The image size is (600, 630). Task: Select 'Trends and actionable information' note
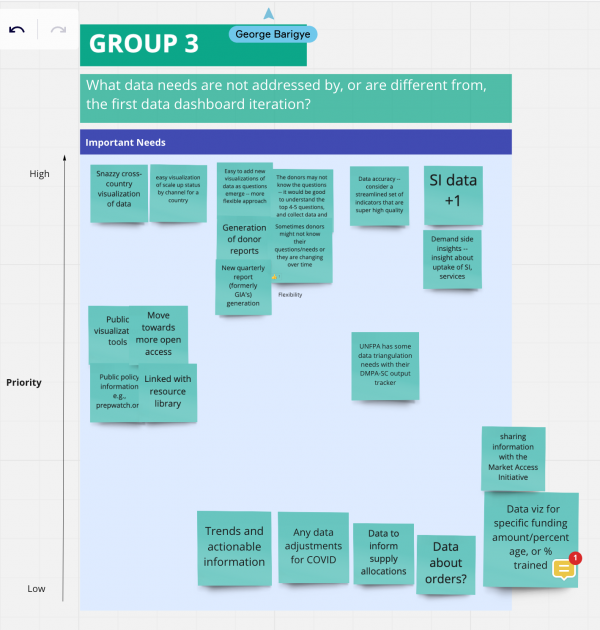tap(234, 547)
